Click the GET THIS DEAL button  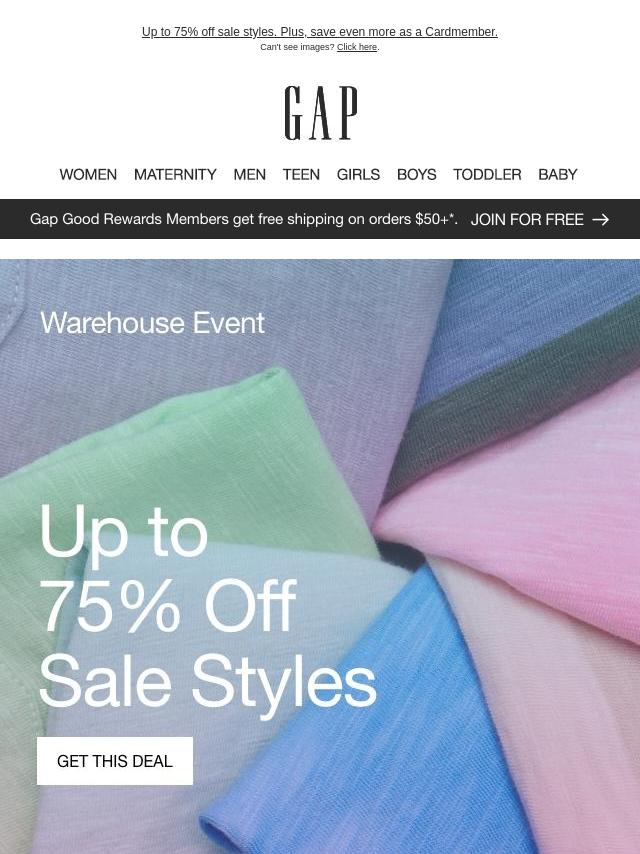pos(115,761)
